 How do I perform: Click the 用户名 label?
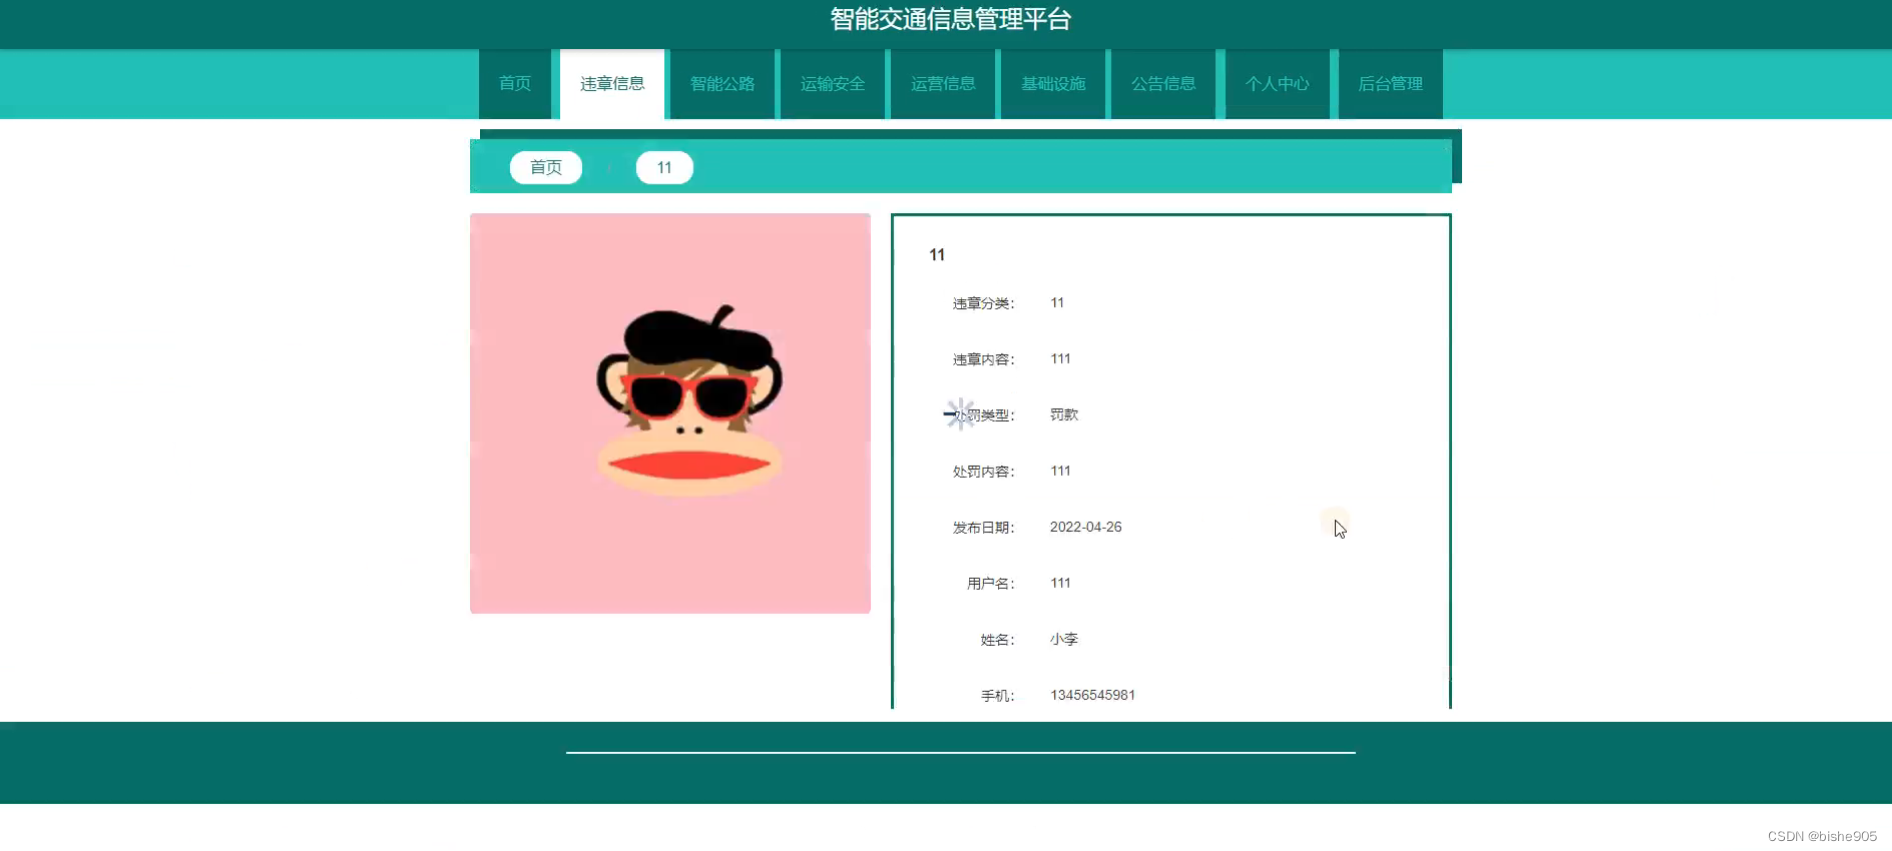pos(990,583)
